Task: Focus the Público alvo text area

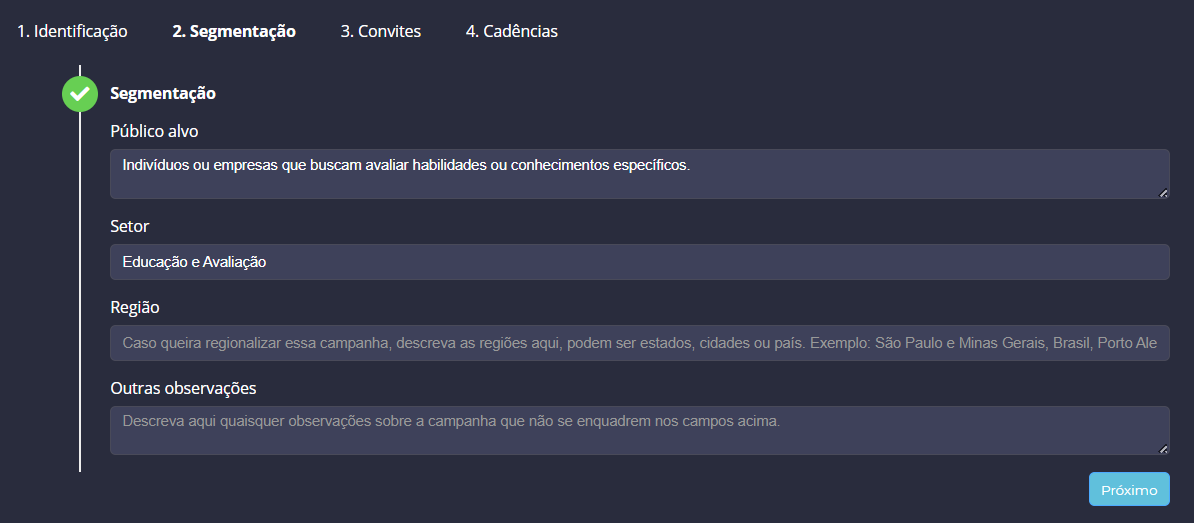Action: pos(640,174)
